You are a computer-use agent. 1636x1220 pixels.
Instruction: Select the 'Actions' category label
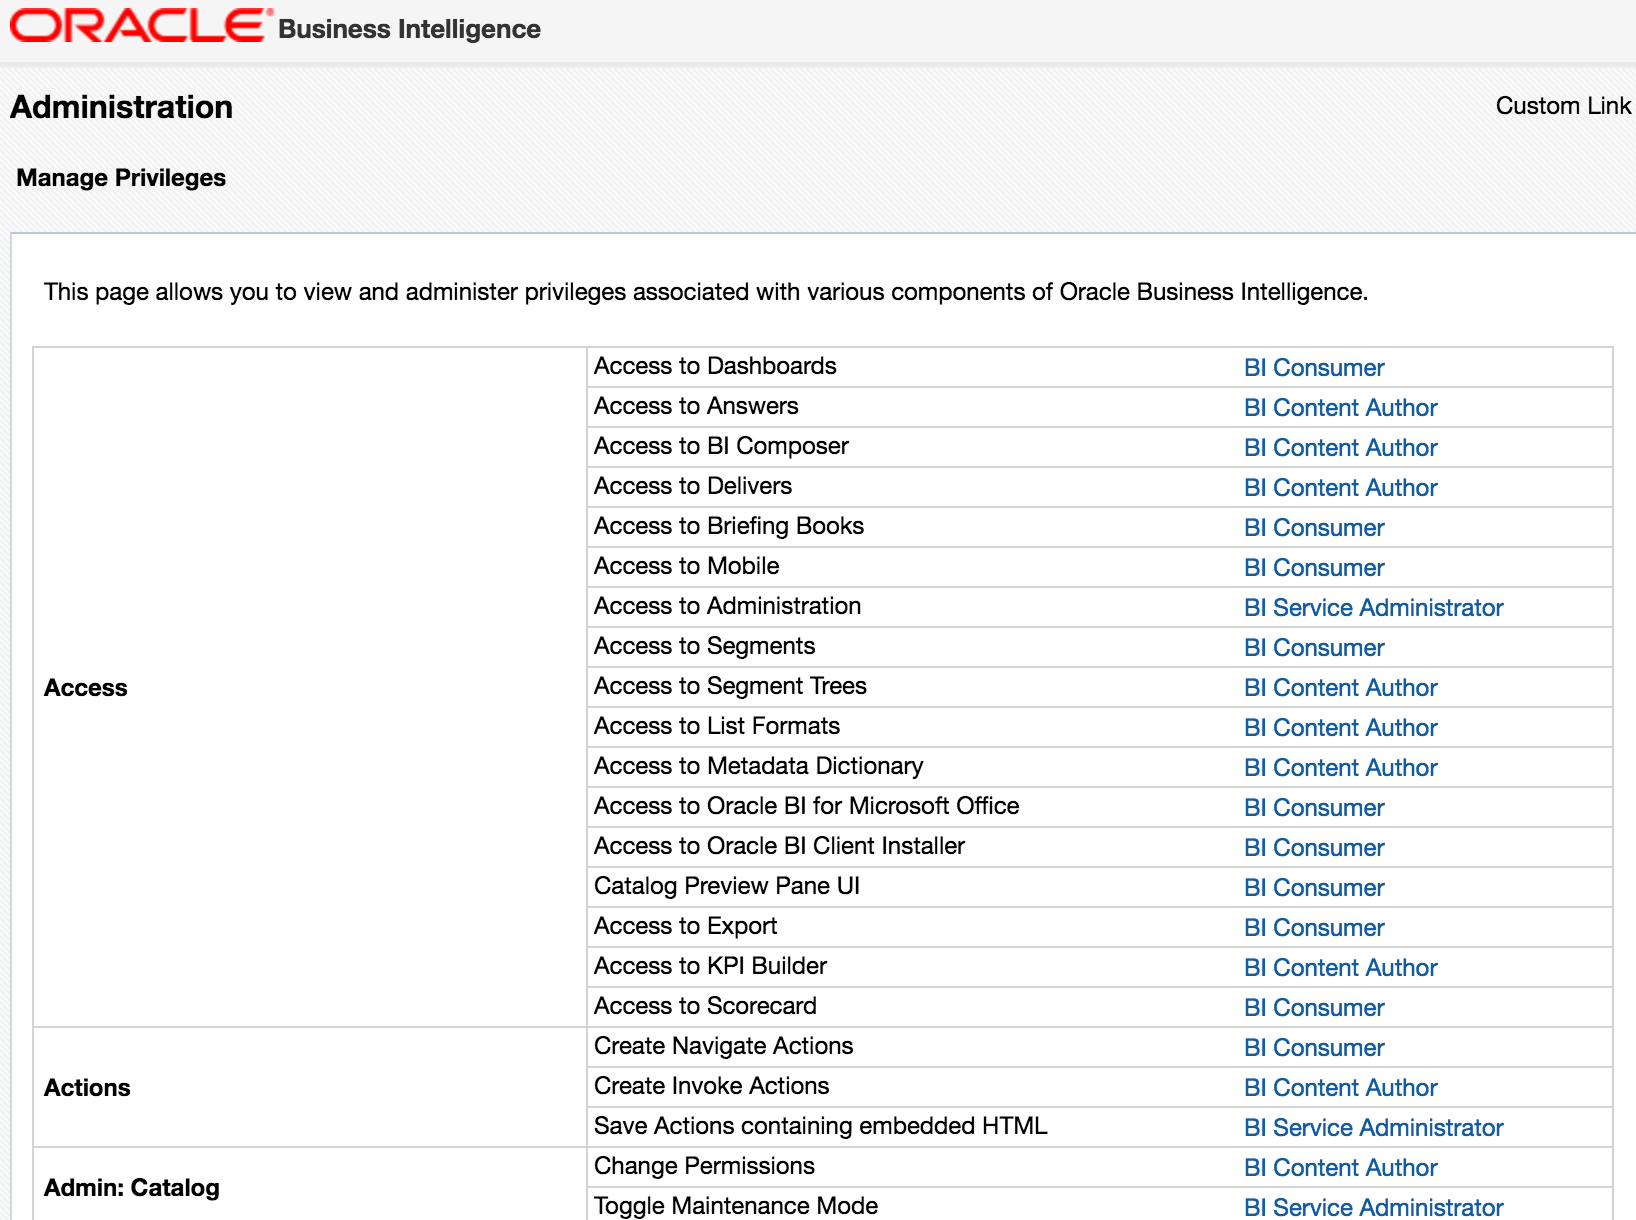coord(87,1088)
